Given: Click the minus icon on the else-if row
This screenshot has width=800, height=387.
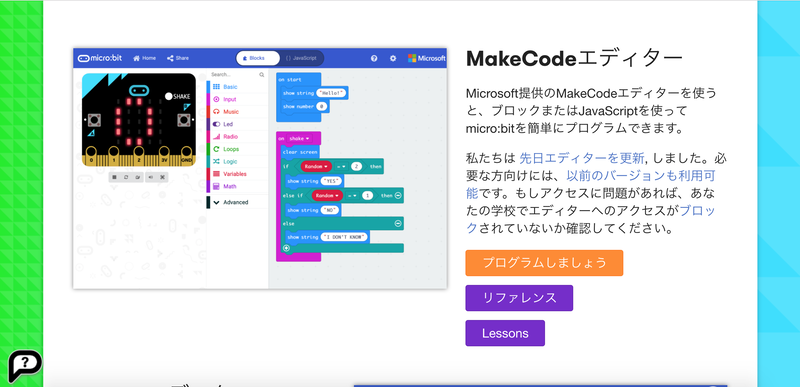Looking at the screenshot, I should point(398,195).
